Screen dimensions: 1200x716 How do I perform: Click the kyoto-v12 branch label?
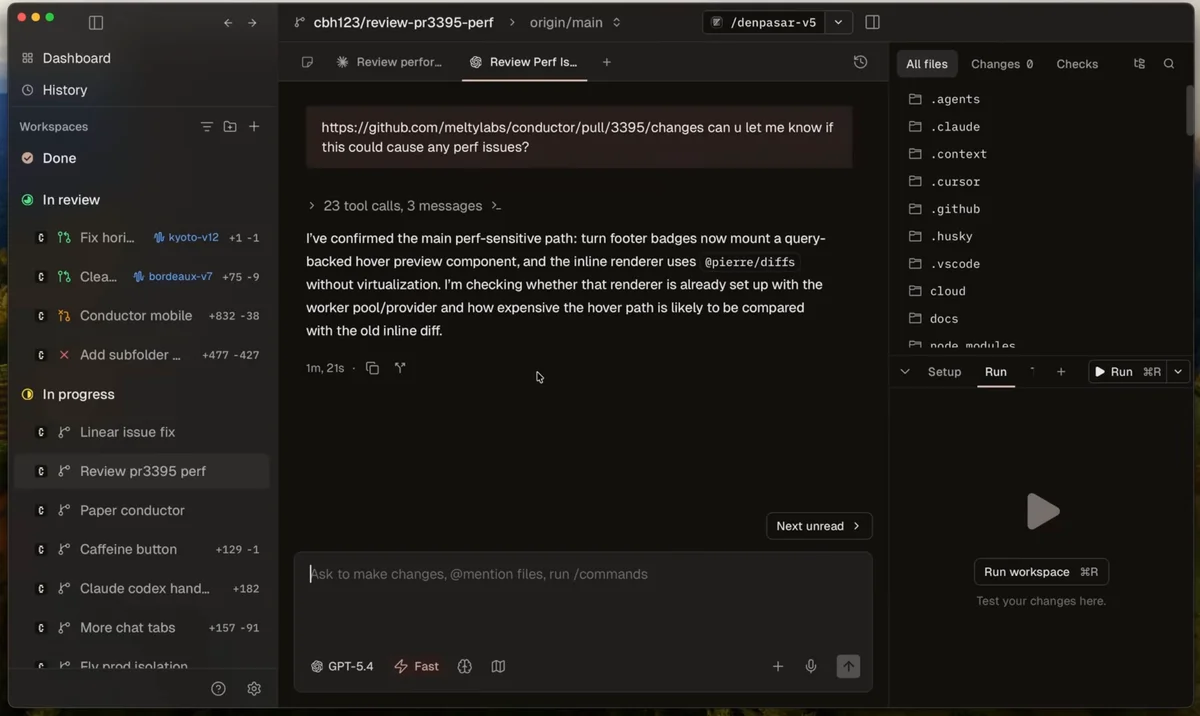click(186, 238)
